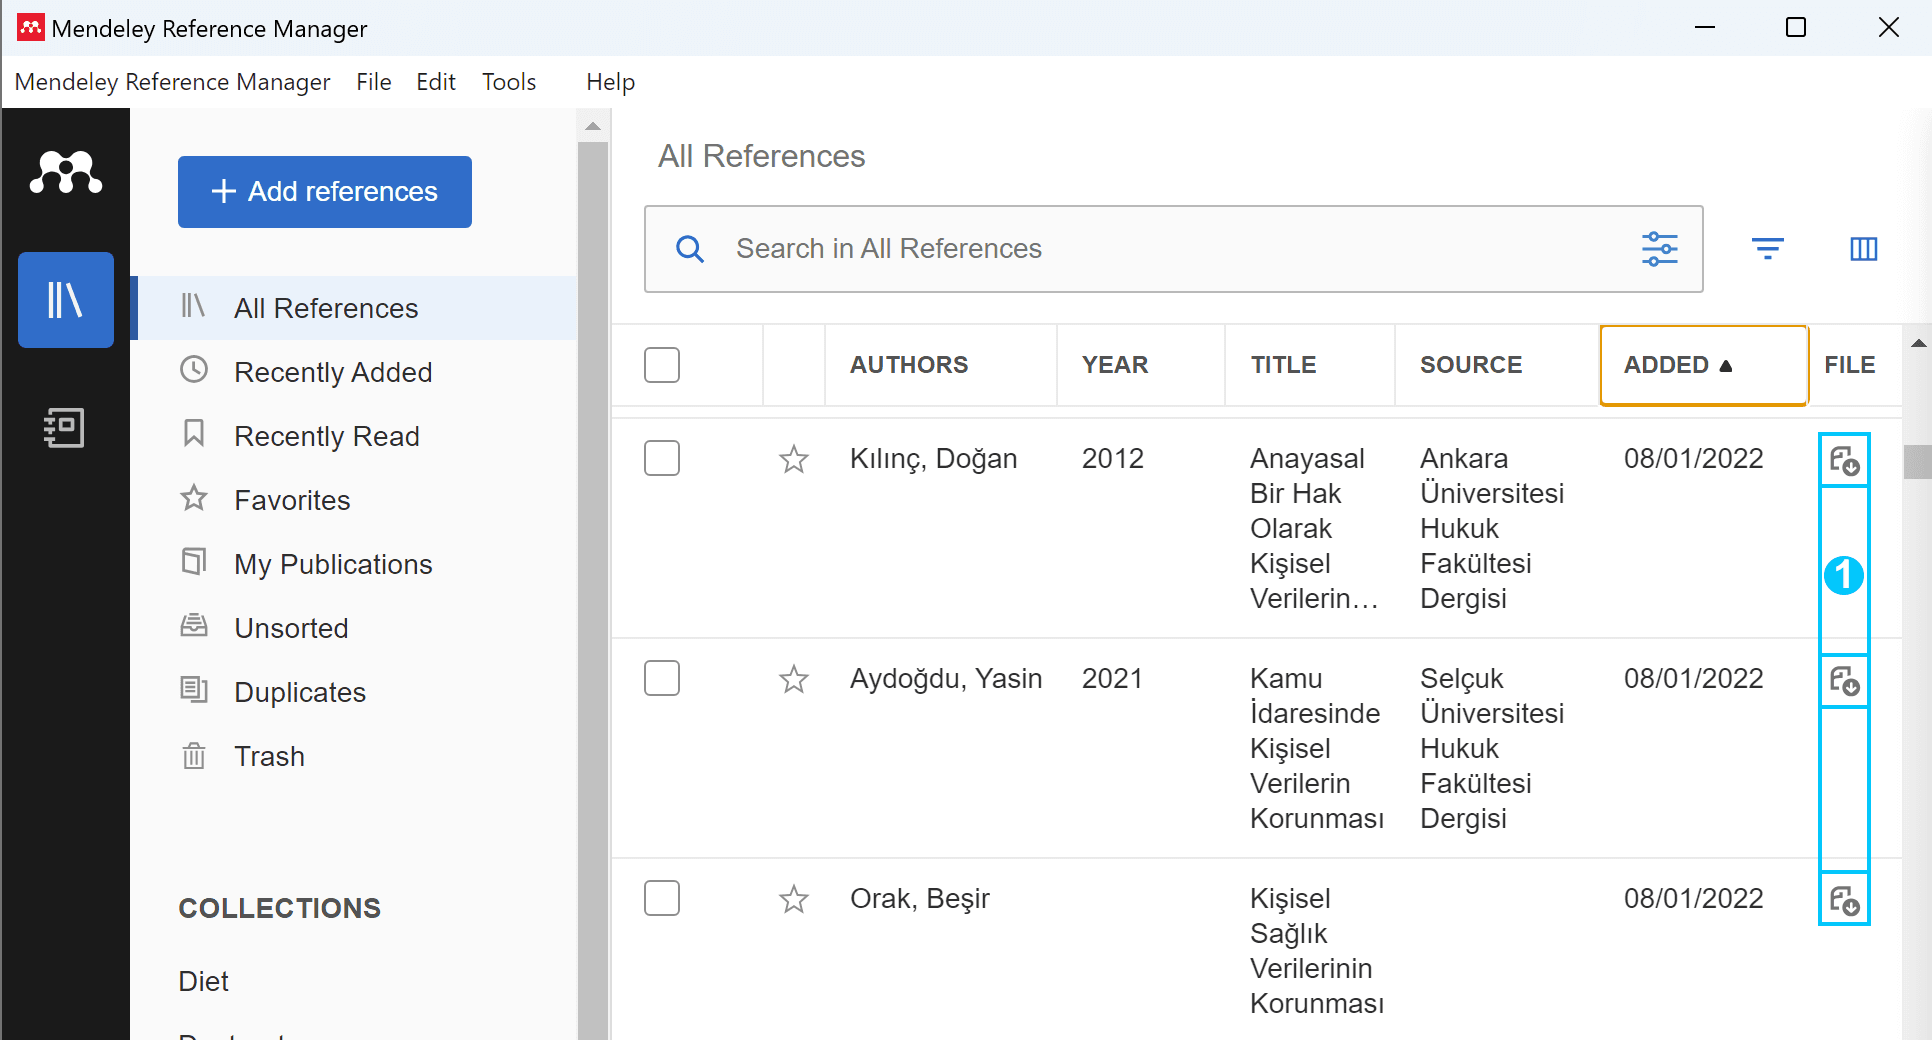Select title 'Kamu İdaresinde Kişisel Verilerin Korunması'
The height and width of the screenshot is (1040, 1932).
tap(1317, 748)
